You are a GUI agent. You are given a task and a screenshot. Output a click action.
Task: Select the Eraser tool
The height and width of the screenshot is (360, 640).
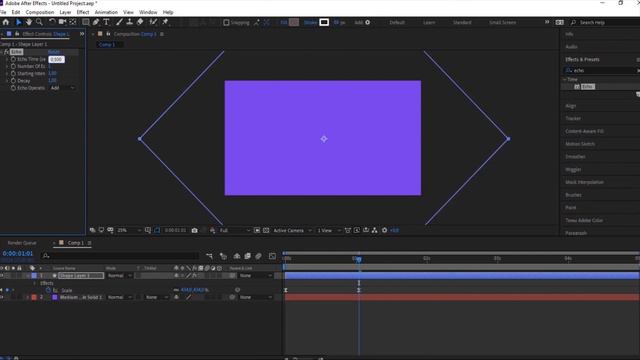(140, 22)
